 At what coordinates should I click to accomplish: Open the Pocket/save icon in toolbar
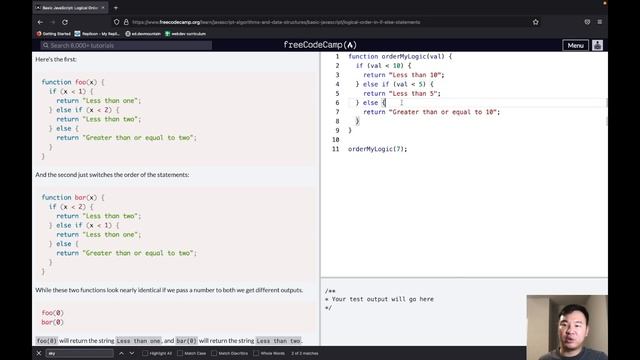587,22
